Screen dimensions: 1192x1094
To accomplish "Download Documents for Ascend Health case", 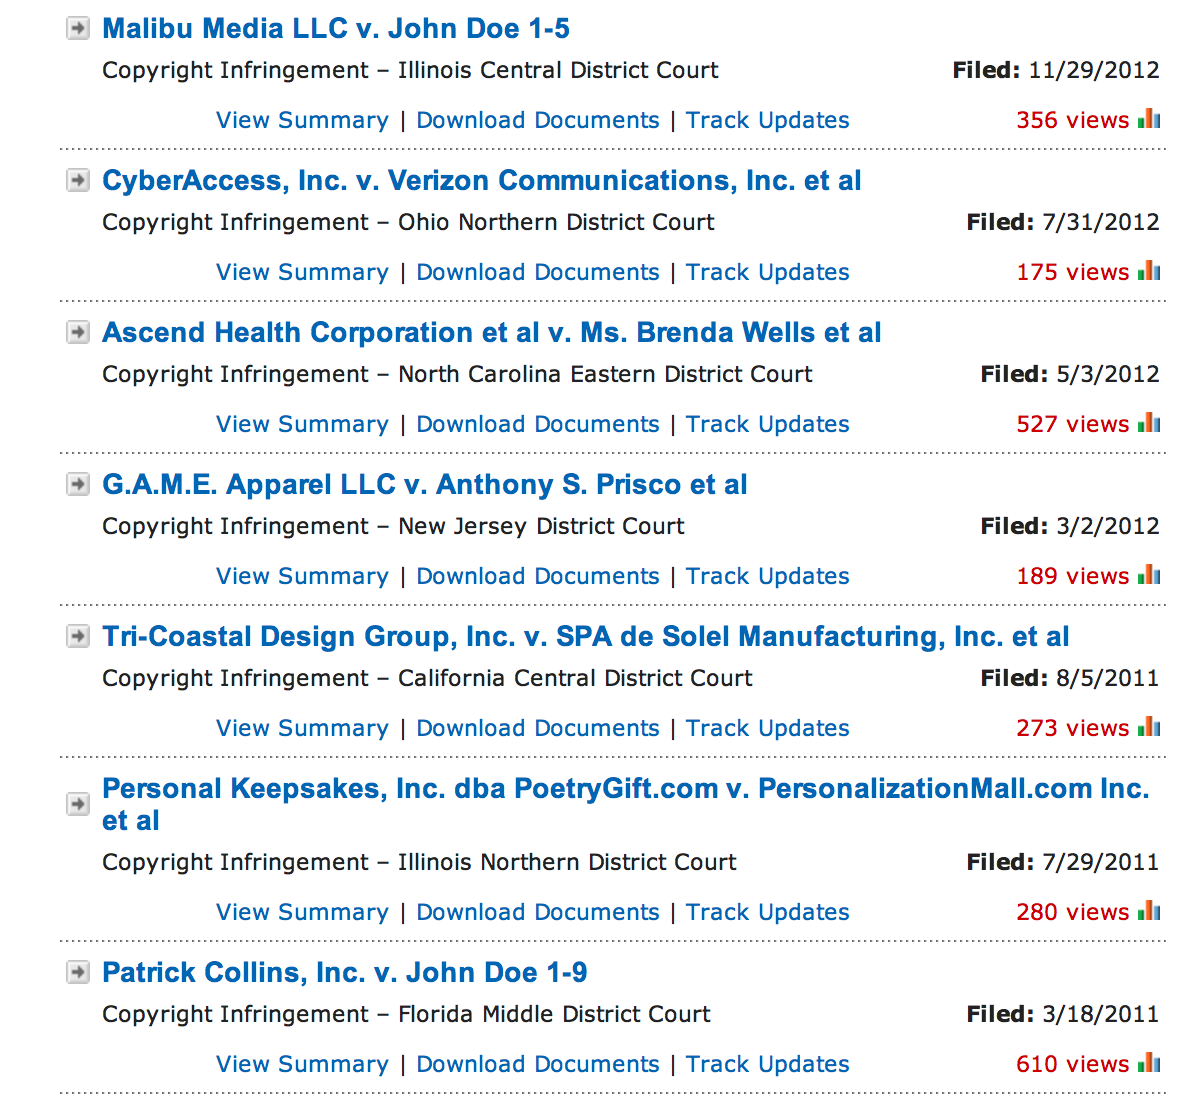I will pos(538,424).
